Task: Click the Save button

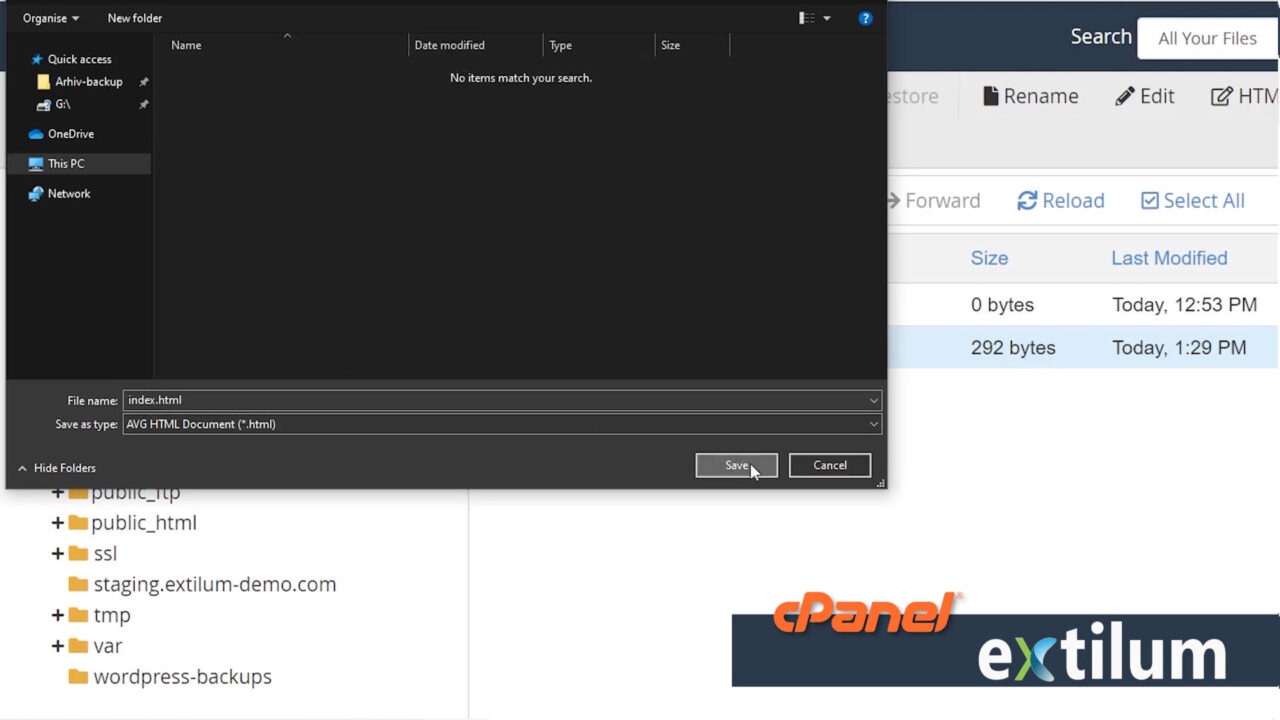Action: click(736, 464)
